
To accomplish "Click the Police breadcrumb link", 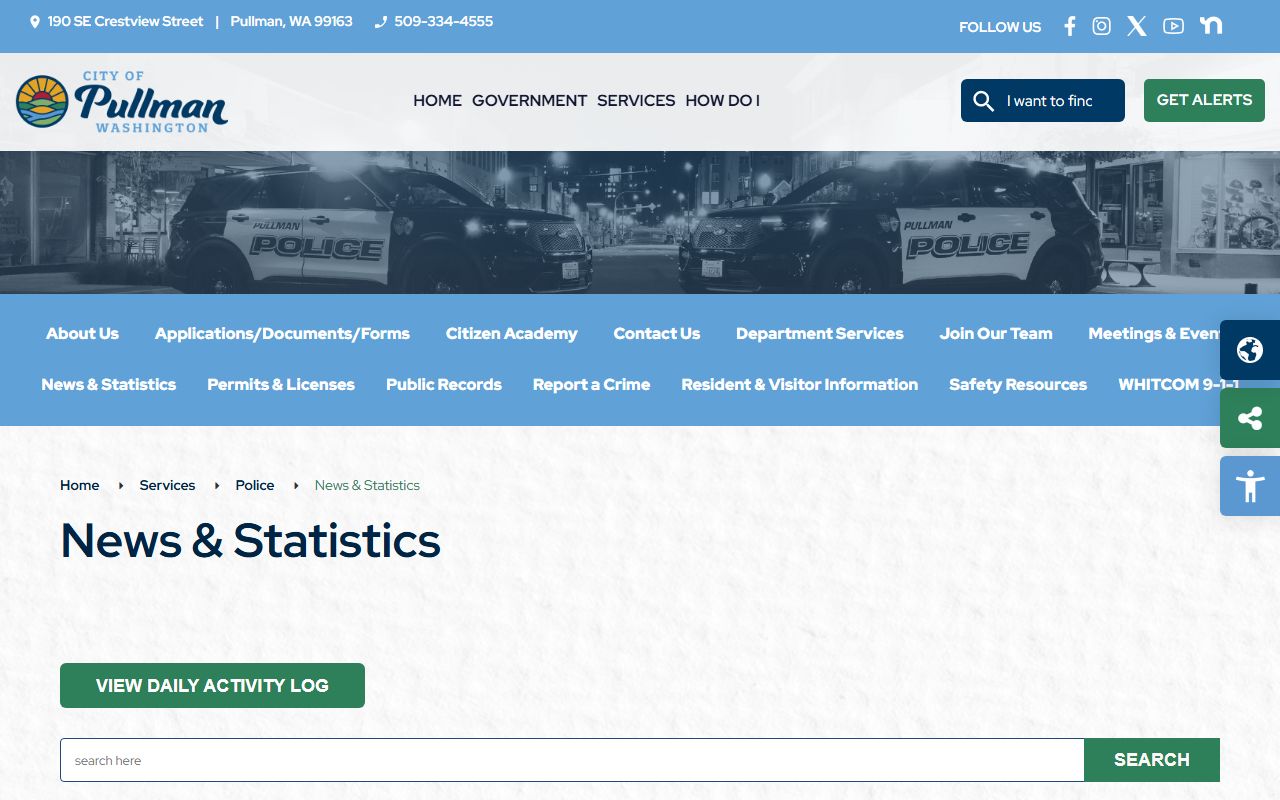I will click(x=255, y=485).
